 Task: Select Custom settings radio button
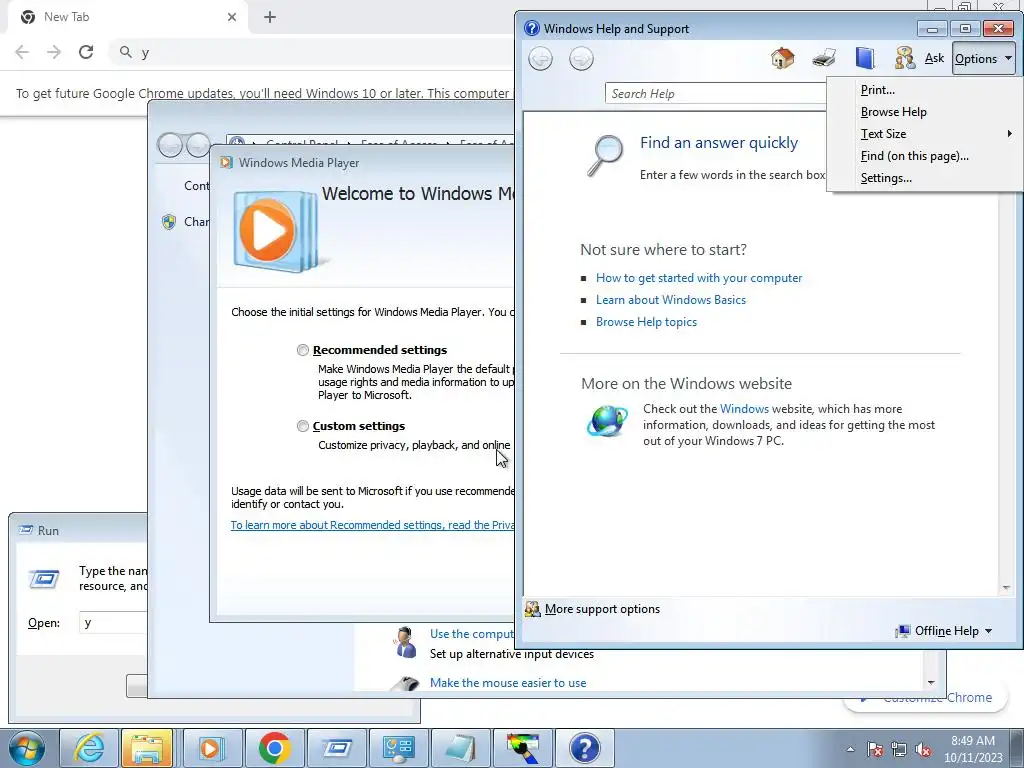pyautogui.click(x=302, y=426)
